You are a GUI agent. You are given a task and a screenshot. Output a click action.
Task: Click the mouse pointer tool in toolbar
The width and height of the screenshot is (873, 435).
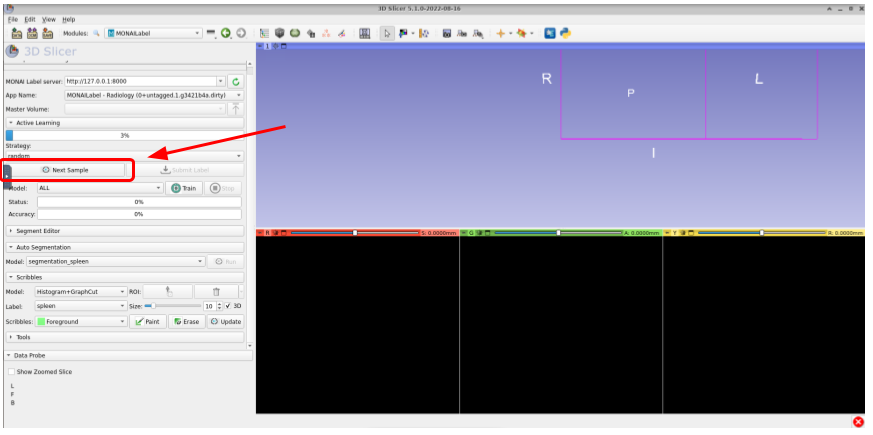(x=388, y=33)
